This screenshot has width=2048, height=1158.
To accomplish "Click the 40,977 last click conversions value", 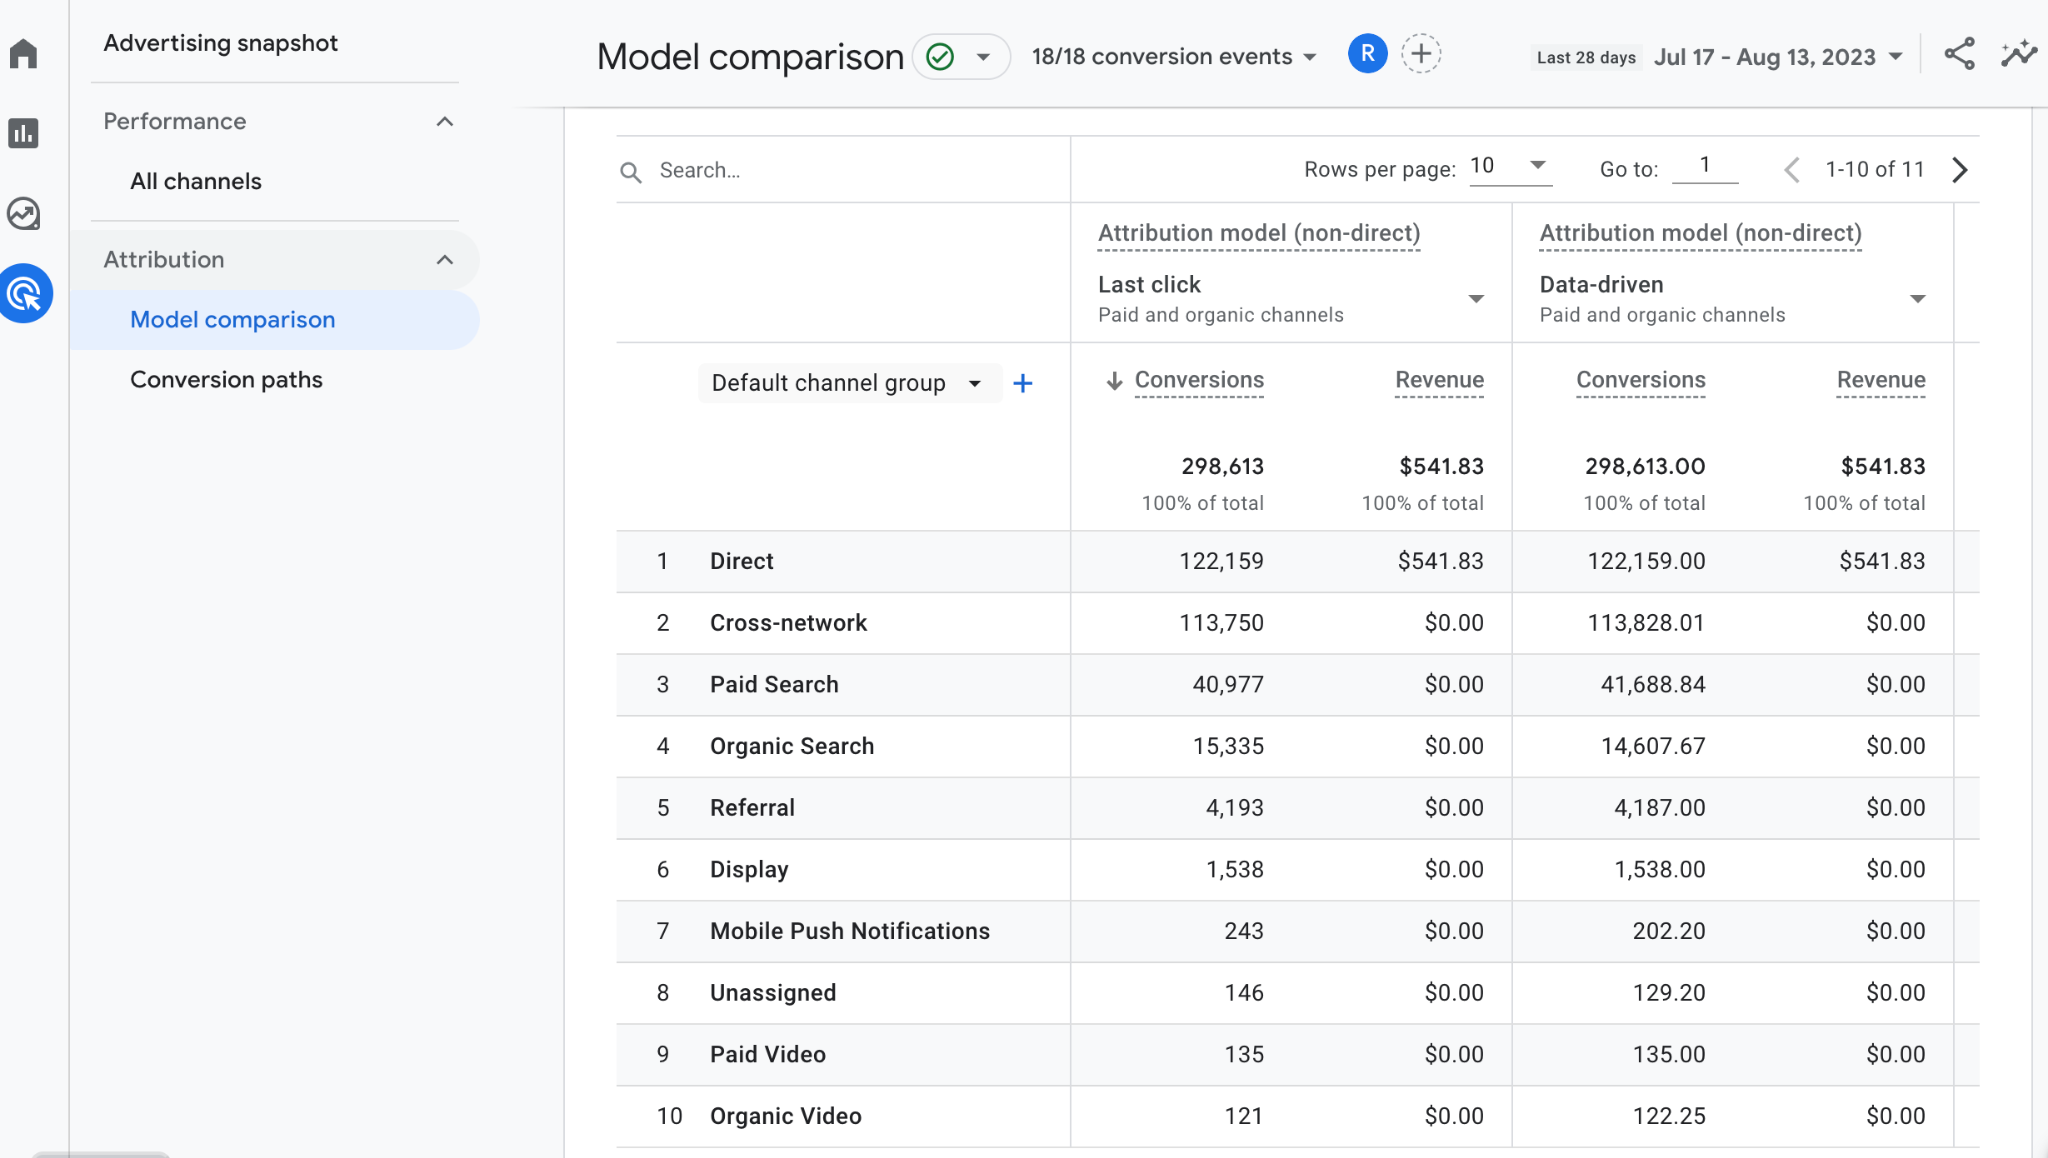I will (x=1228, y=685).
